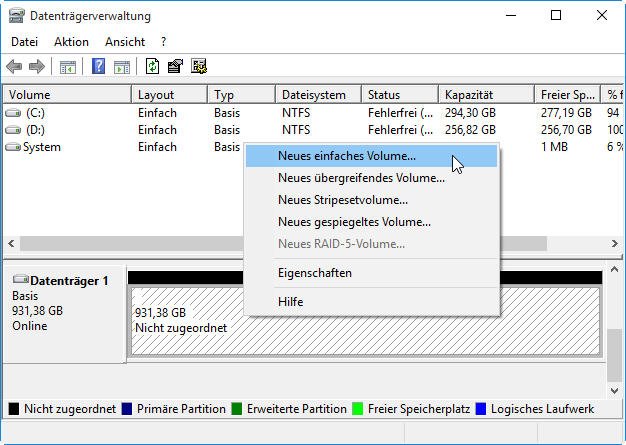Open the Properties toolbar icon
This screenshot has height=445, width=626.
coord(175,66)
